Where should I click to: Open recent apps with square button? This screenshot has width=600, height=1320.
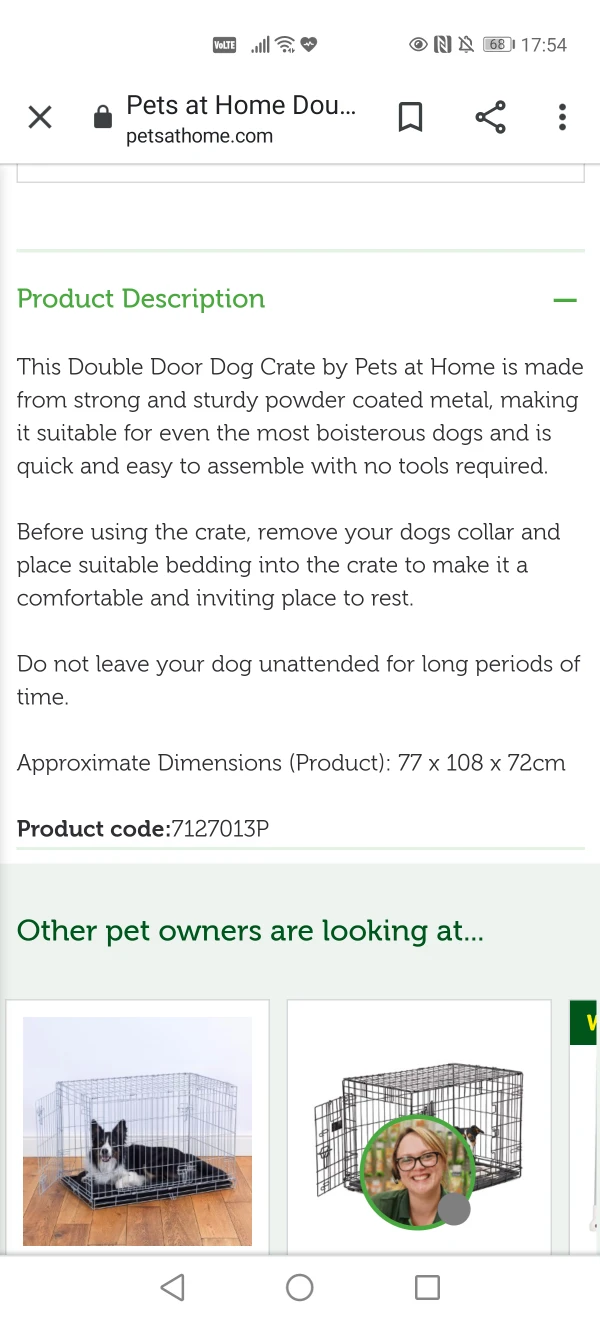point(427,1287)
